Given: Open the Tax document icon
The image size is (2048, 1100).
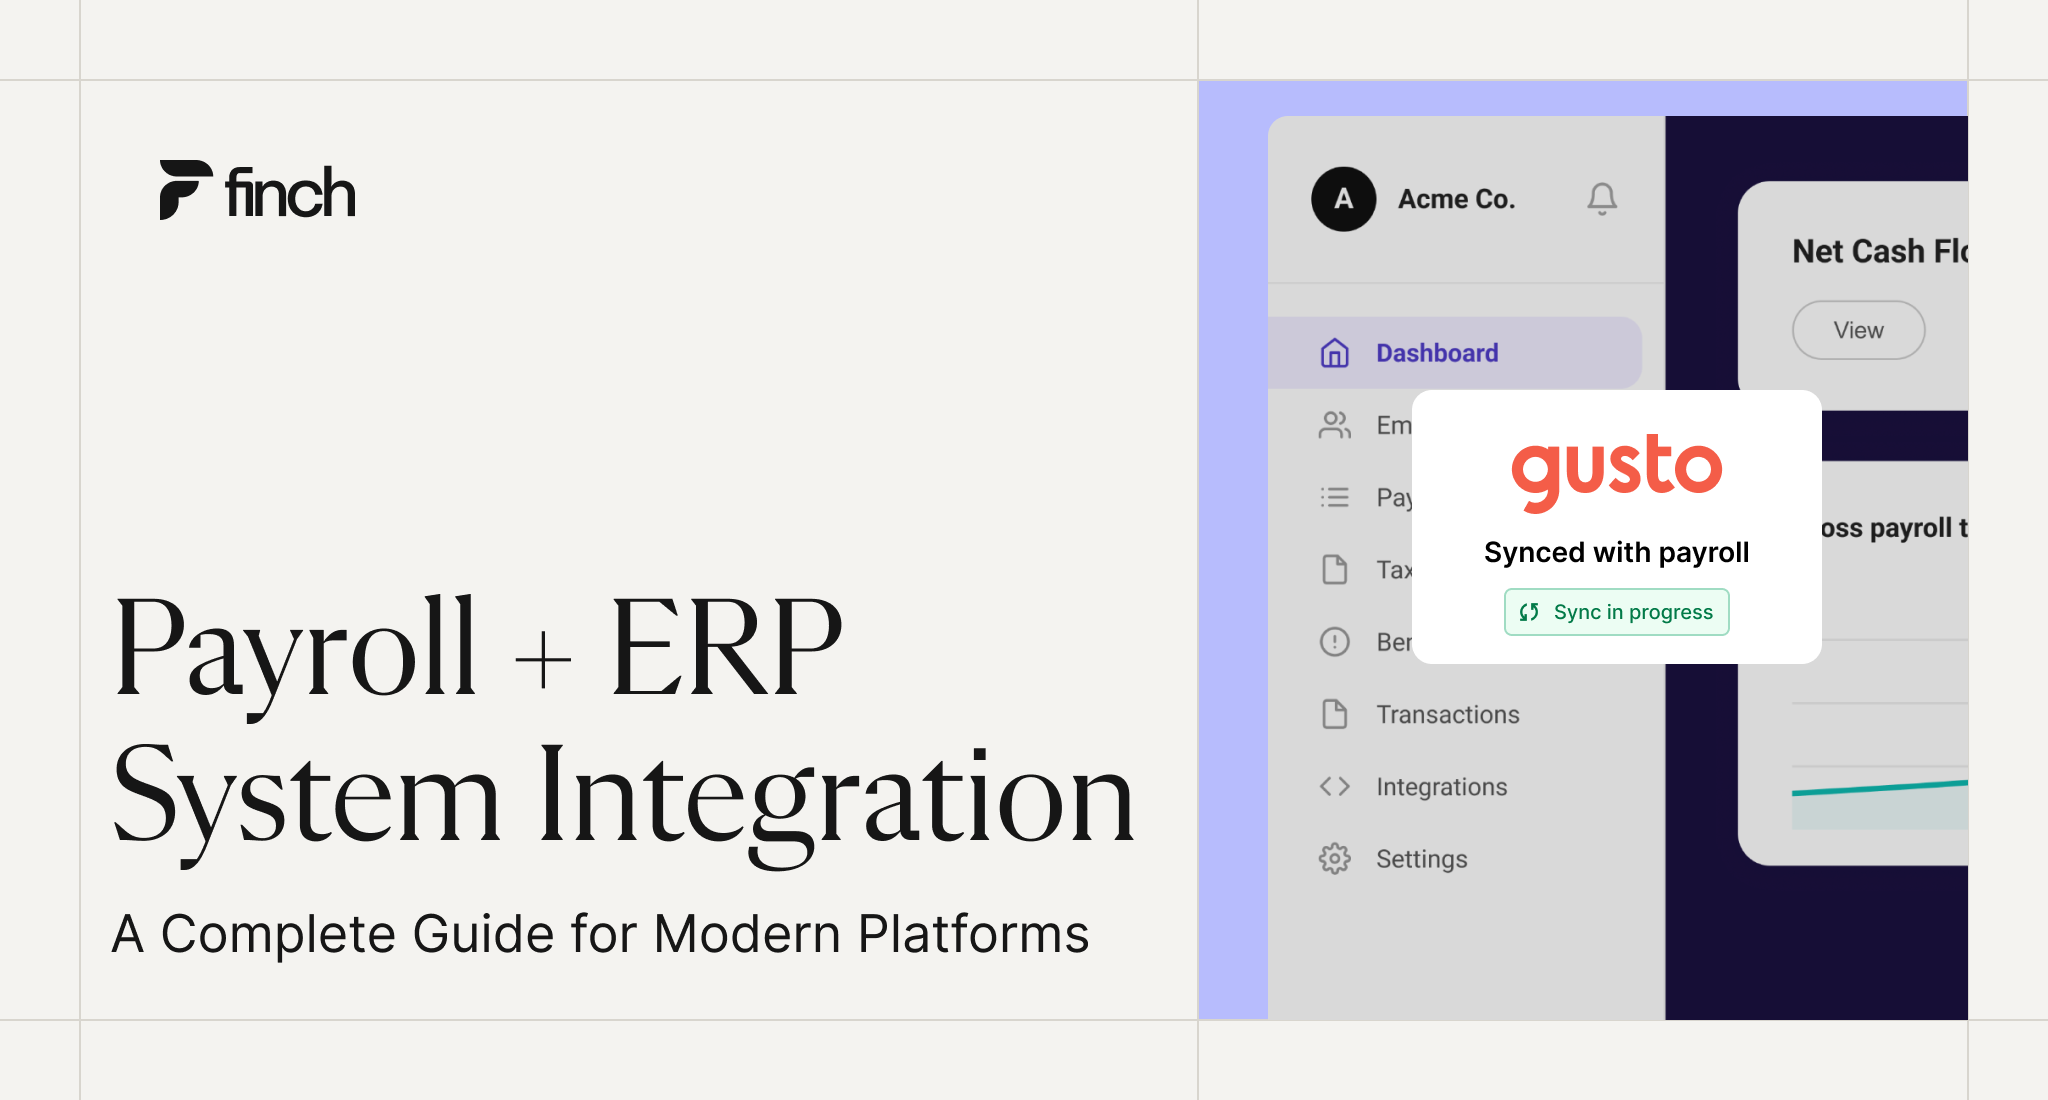Looking at the screenshot, I should tap(1334, 570).
